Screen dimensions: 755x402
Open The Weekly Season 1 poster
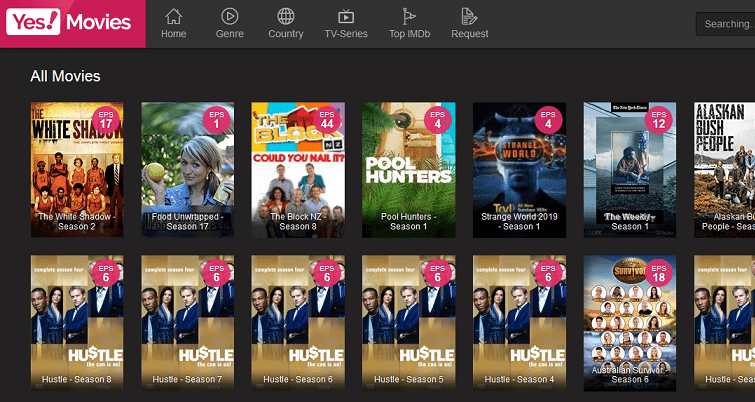630,169
